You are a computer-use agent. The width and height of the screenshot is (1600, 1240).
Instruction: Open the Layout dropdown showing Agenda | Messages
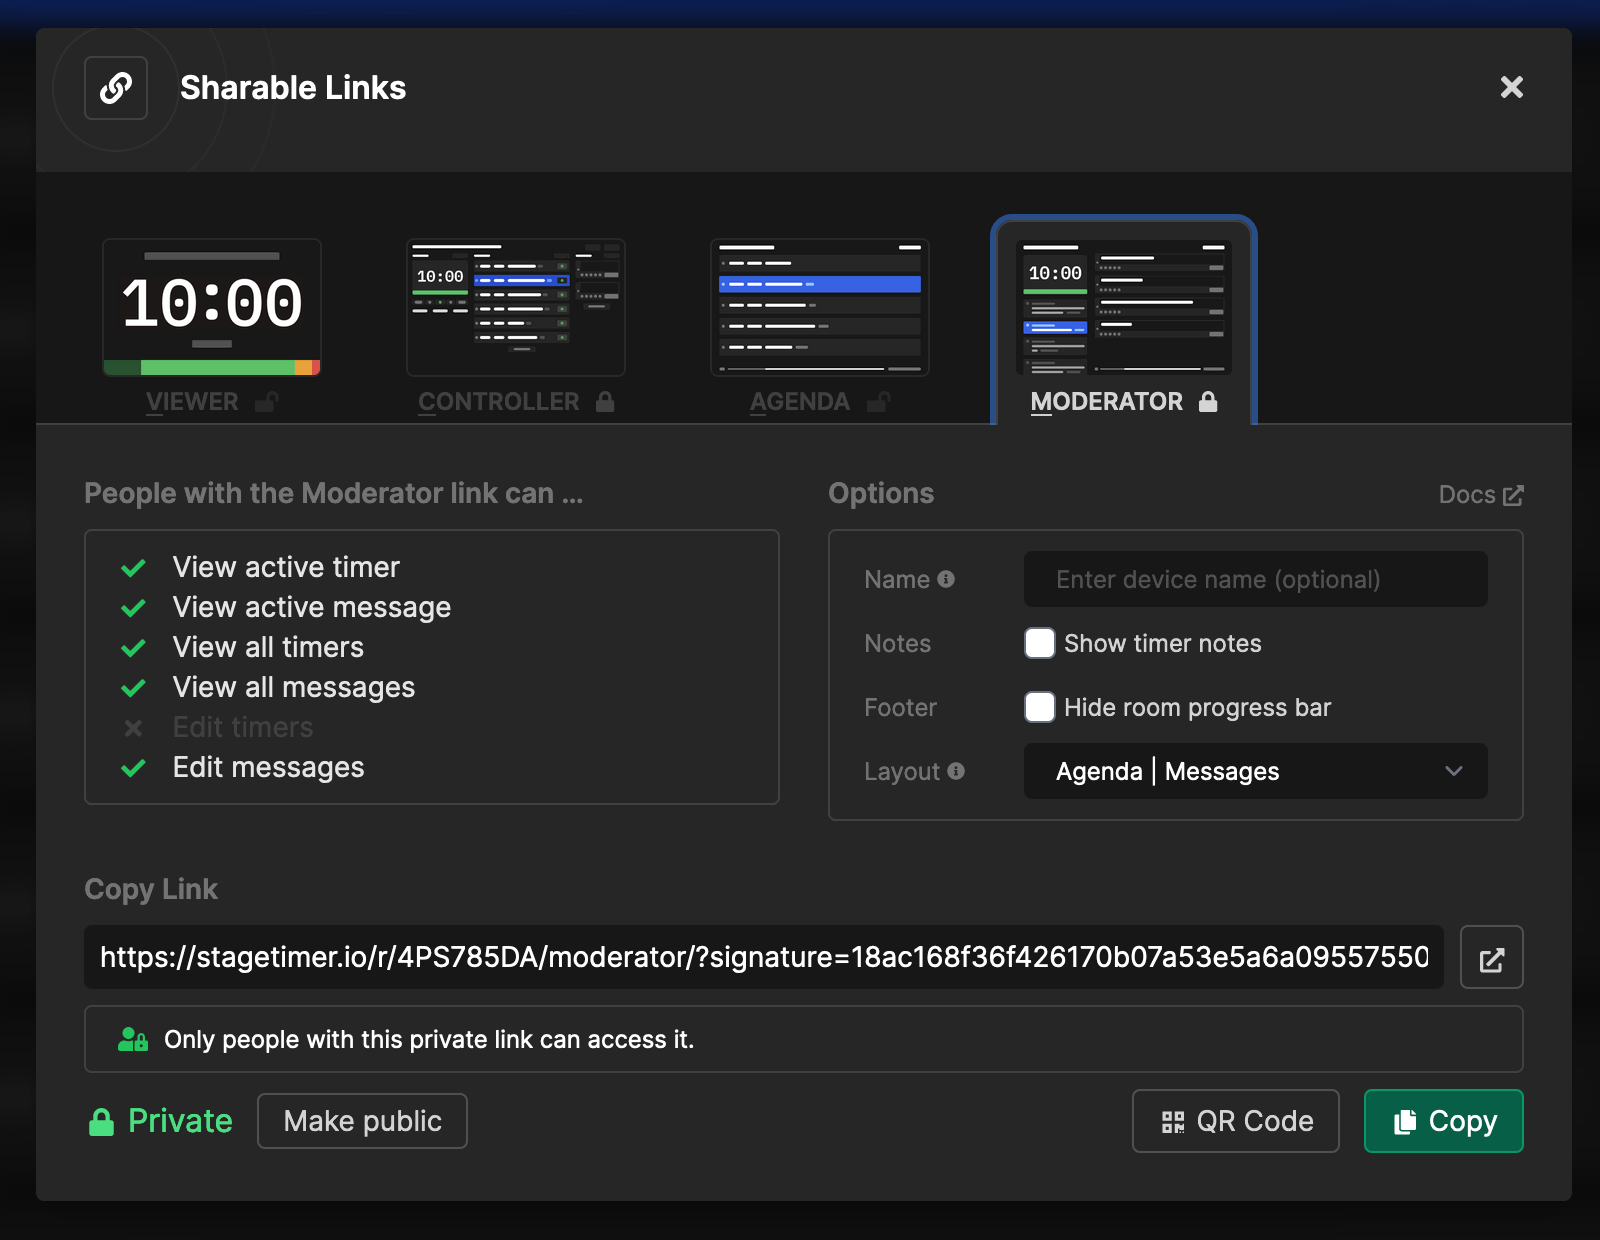click(x=1254, y=771)
